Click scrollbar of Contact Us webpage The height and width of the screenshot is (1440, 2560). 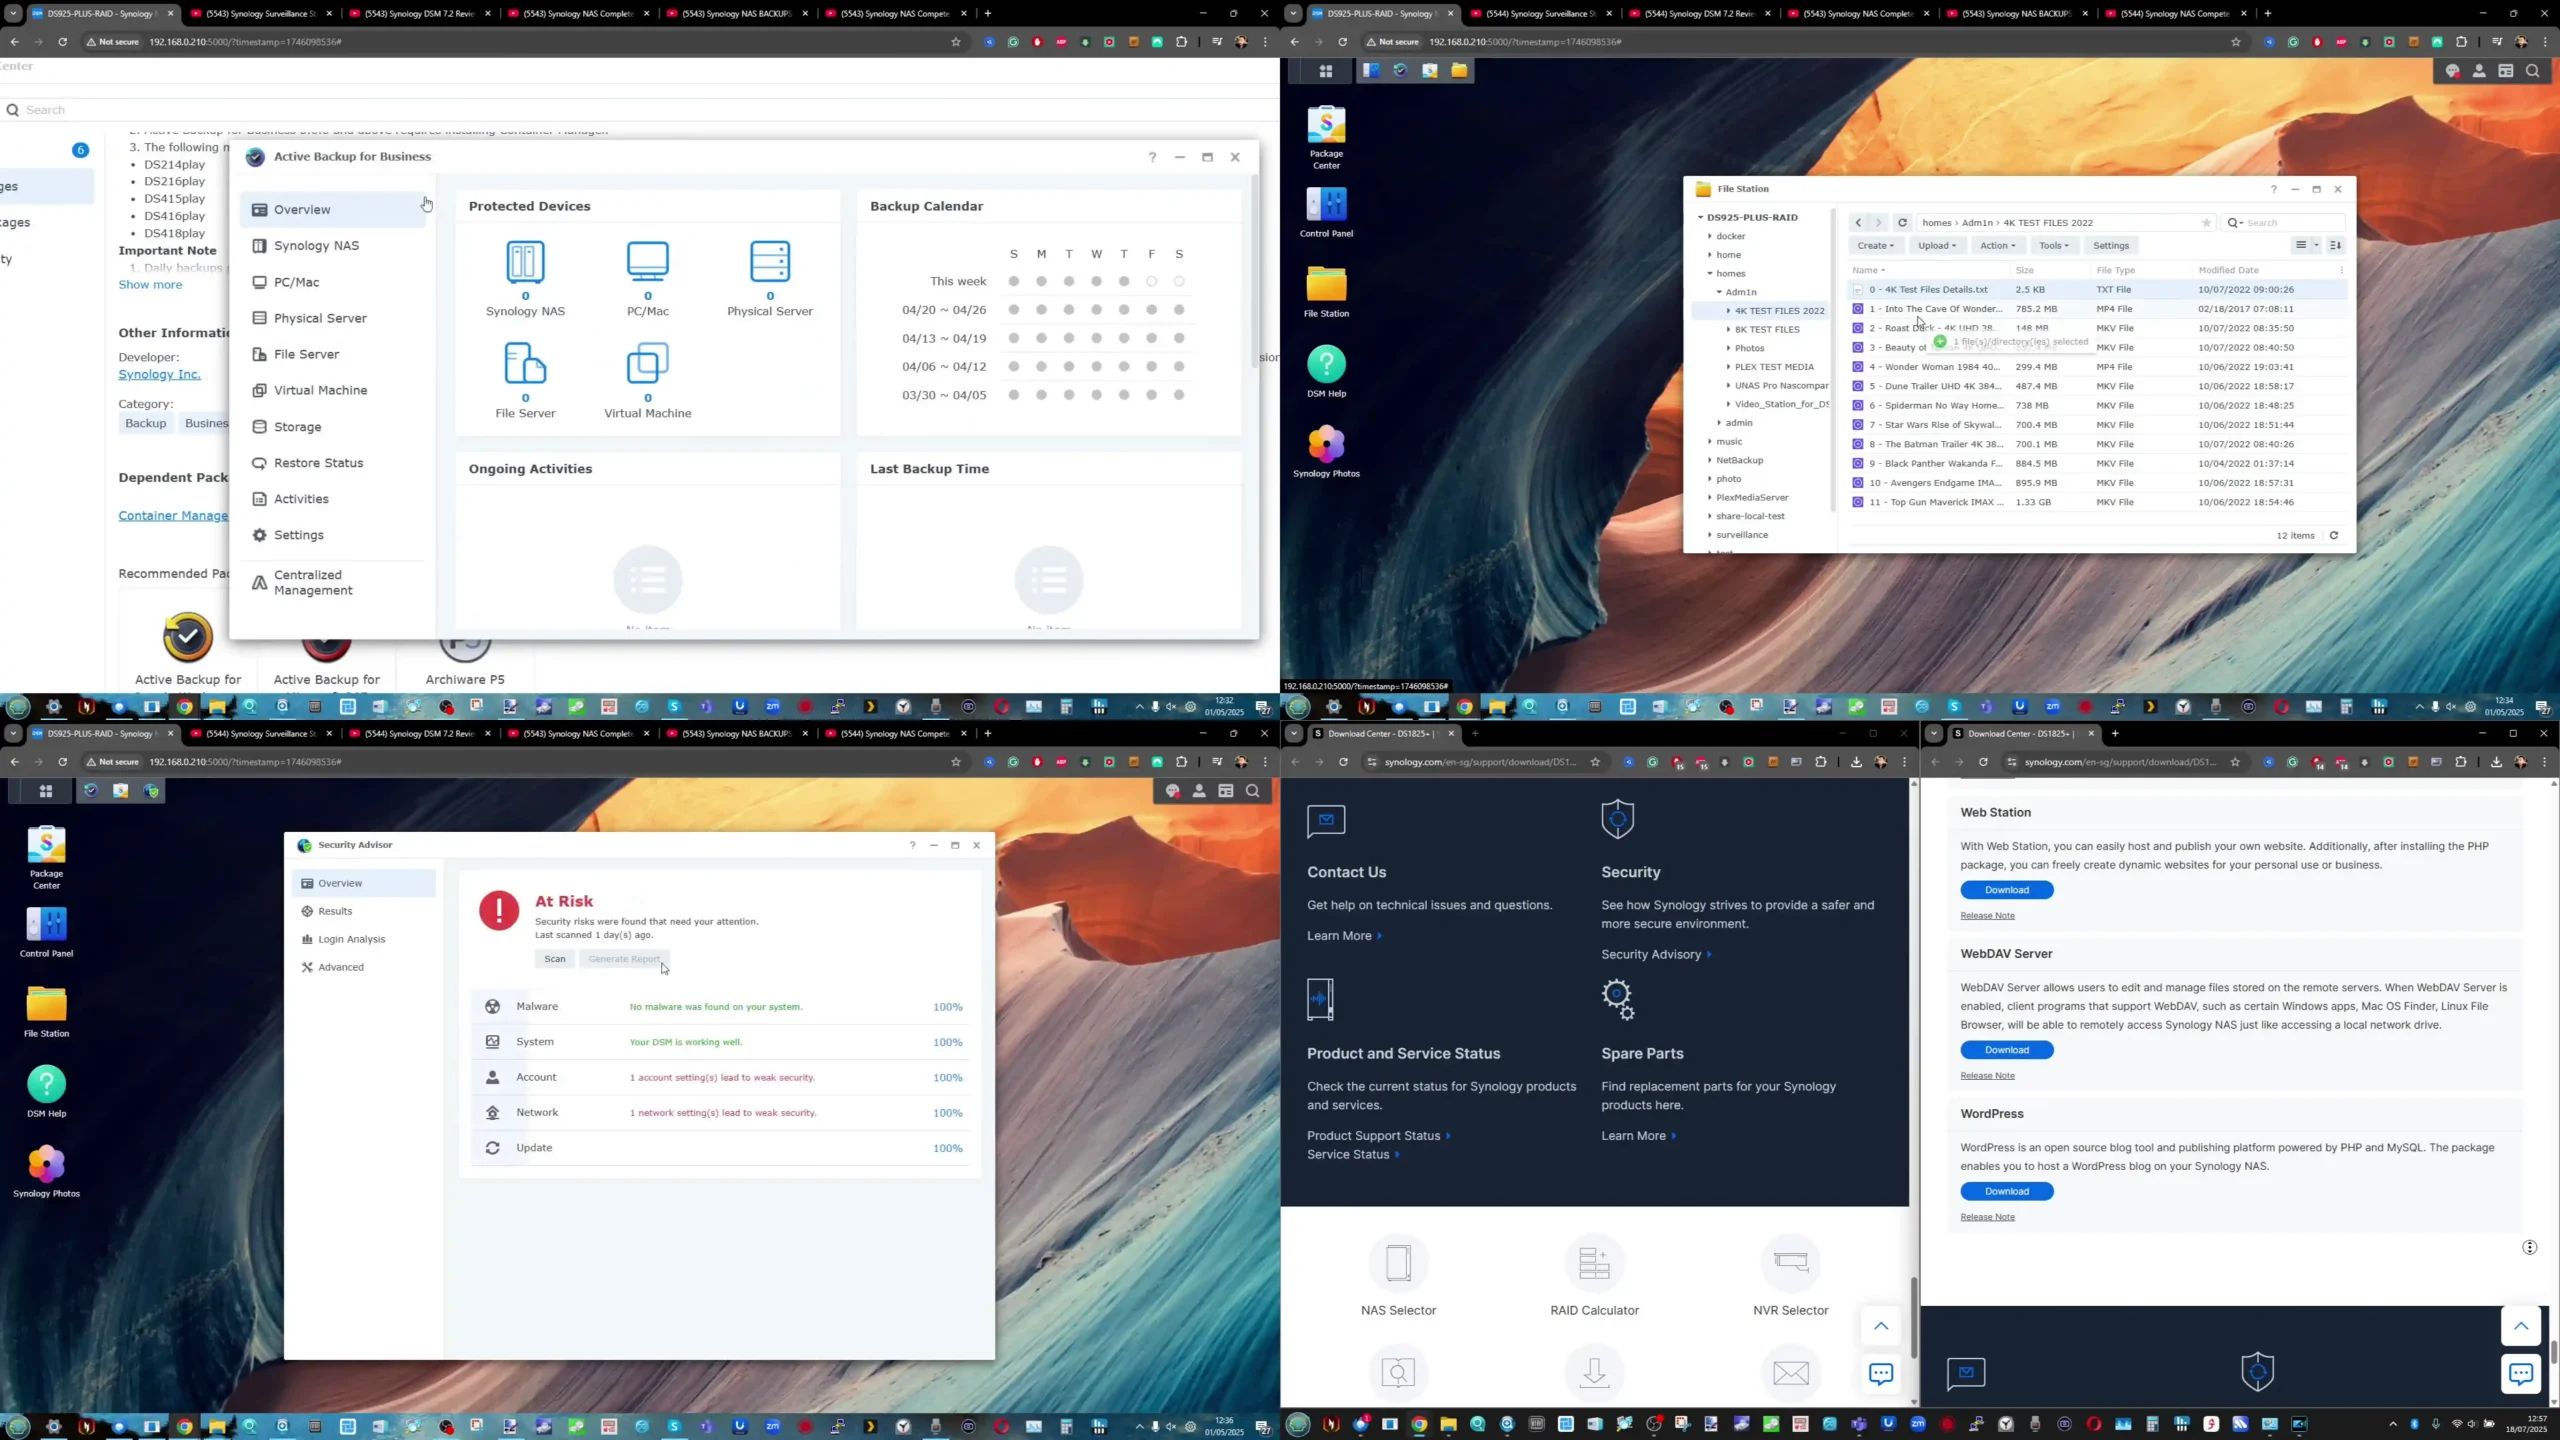click(x=1913, y=1317)
